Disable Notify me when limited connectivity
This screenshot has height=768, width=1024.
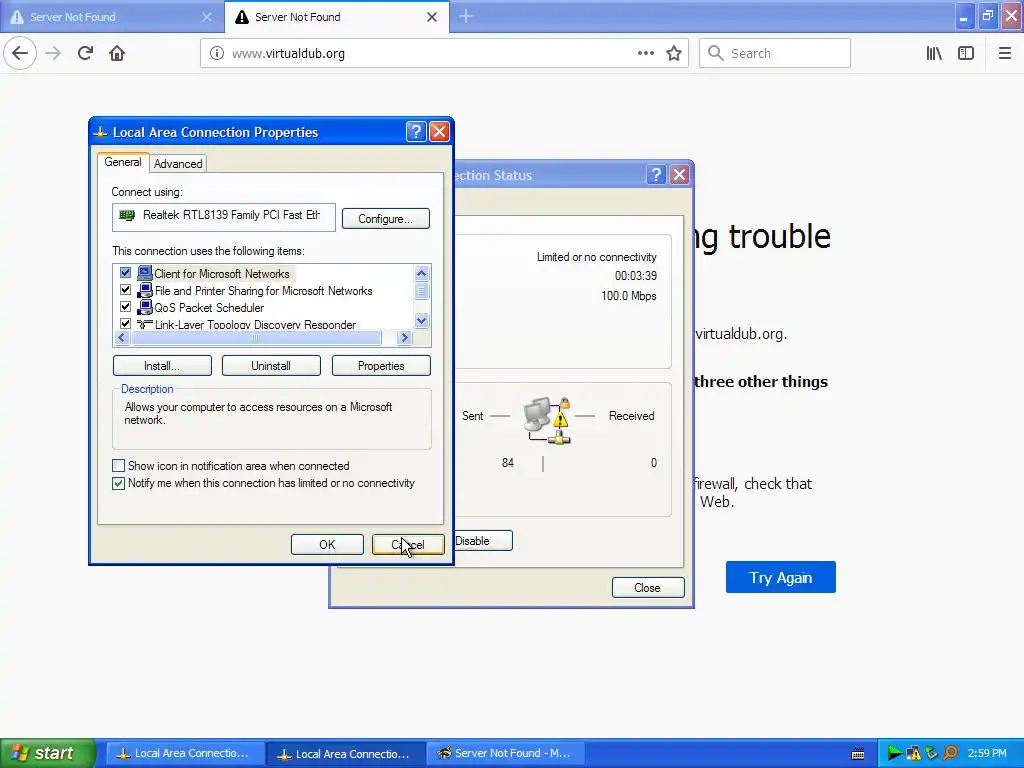click(x=118, y=483)
